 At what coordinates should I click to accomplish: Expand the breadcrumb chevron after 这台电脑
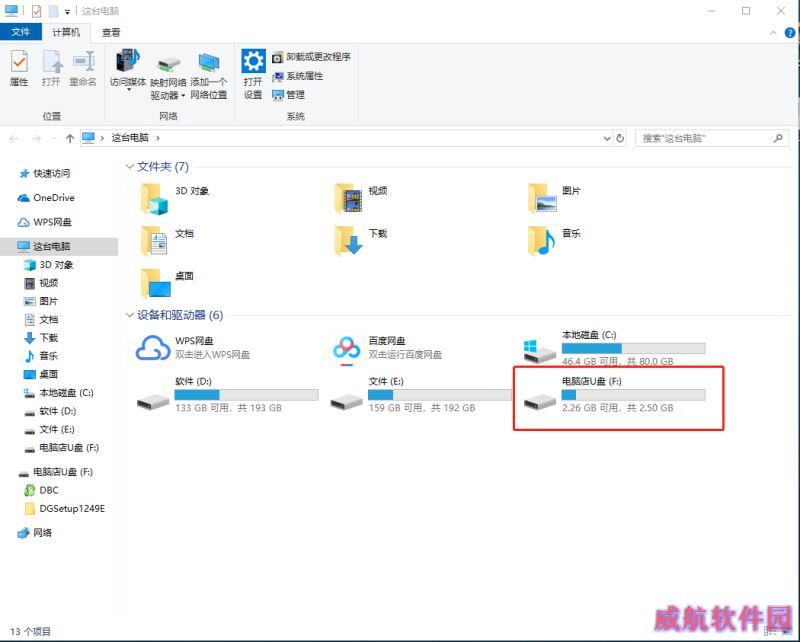point(158,138)
